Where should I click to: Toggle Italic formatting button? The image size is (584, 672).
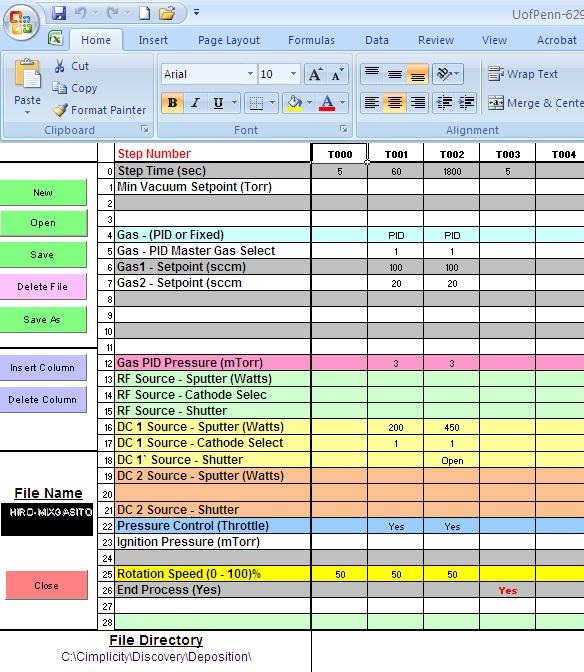click(x=195, y=103)
